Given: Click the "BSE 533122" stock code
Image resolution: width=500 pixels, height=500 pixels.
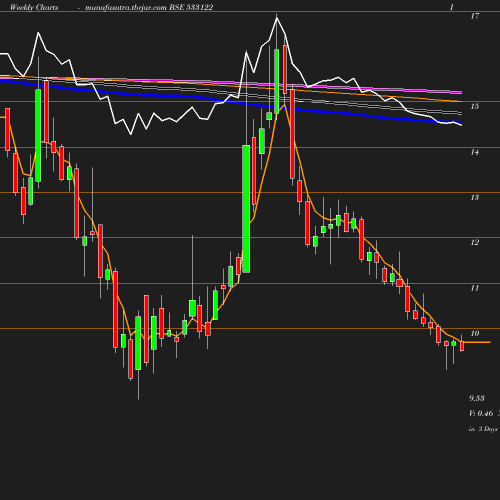Looking at the screenshot, I should tap(191, 7).
